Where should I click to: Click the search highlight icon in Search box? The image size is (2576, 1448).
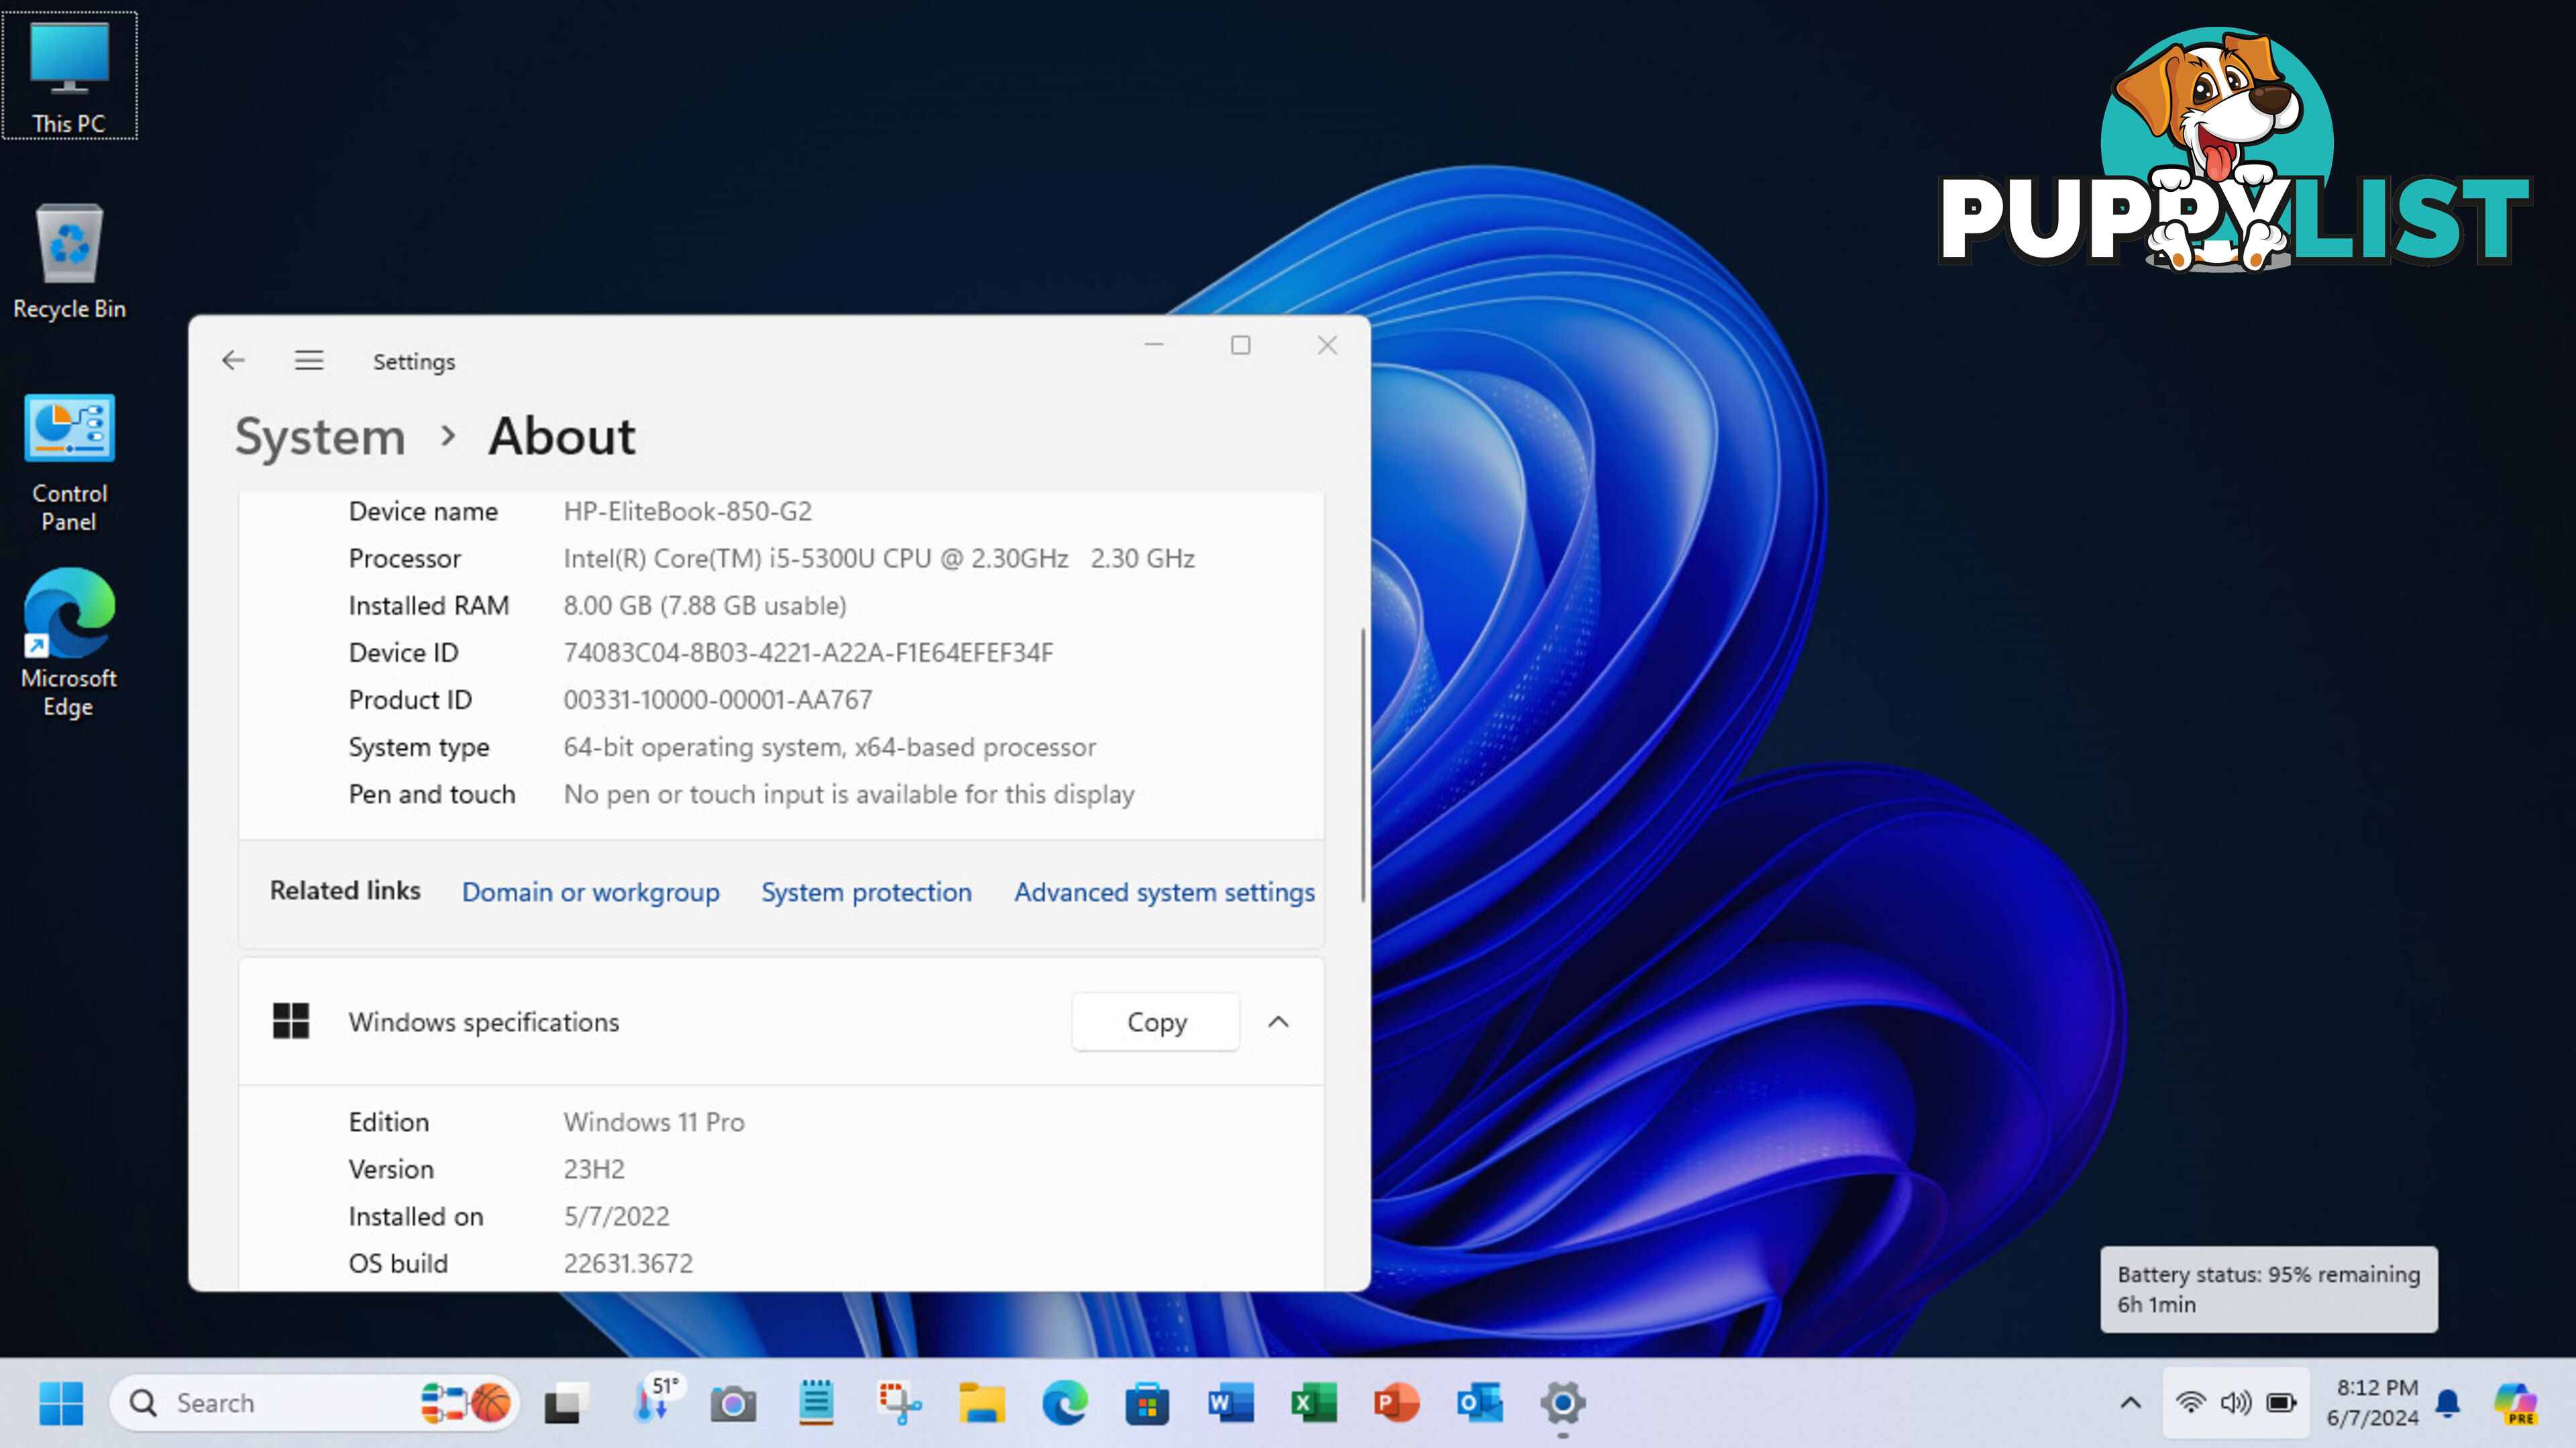click(x=466, y=1403)
